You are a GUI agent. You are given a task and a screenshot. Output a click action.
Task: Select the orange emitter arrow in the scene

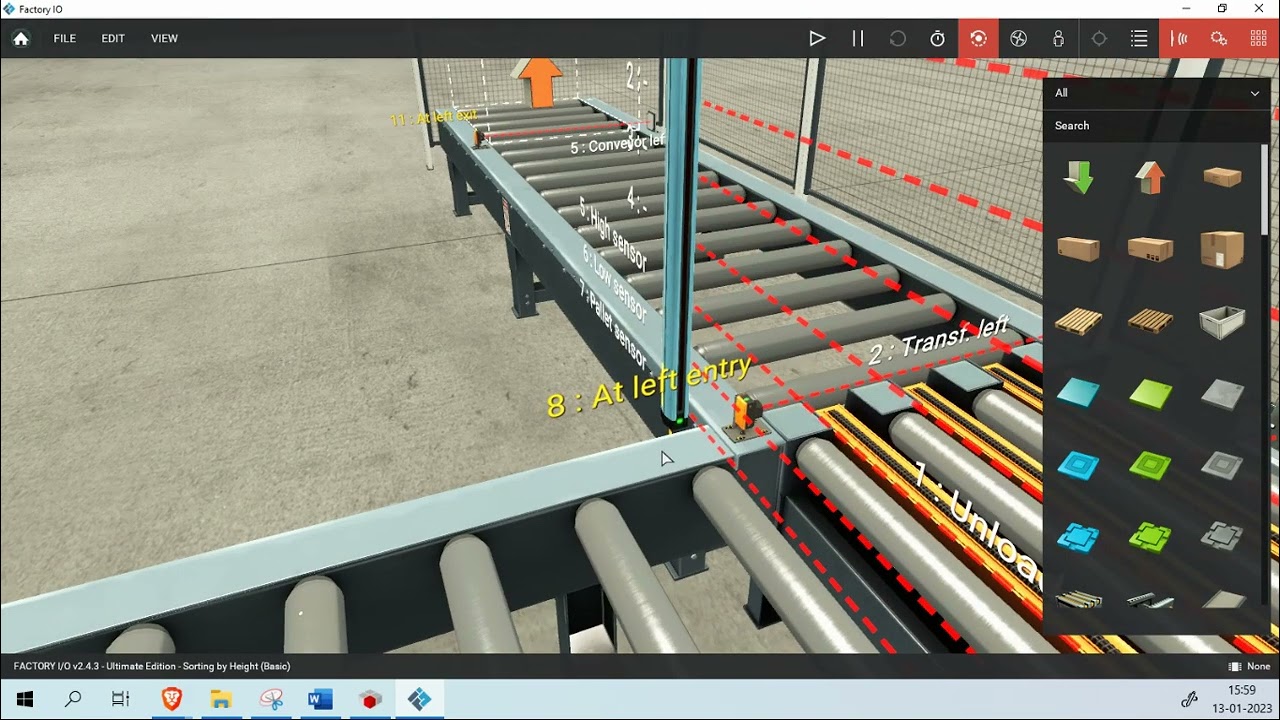[x=540, y=82]
